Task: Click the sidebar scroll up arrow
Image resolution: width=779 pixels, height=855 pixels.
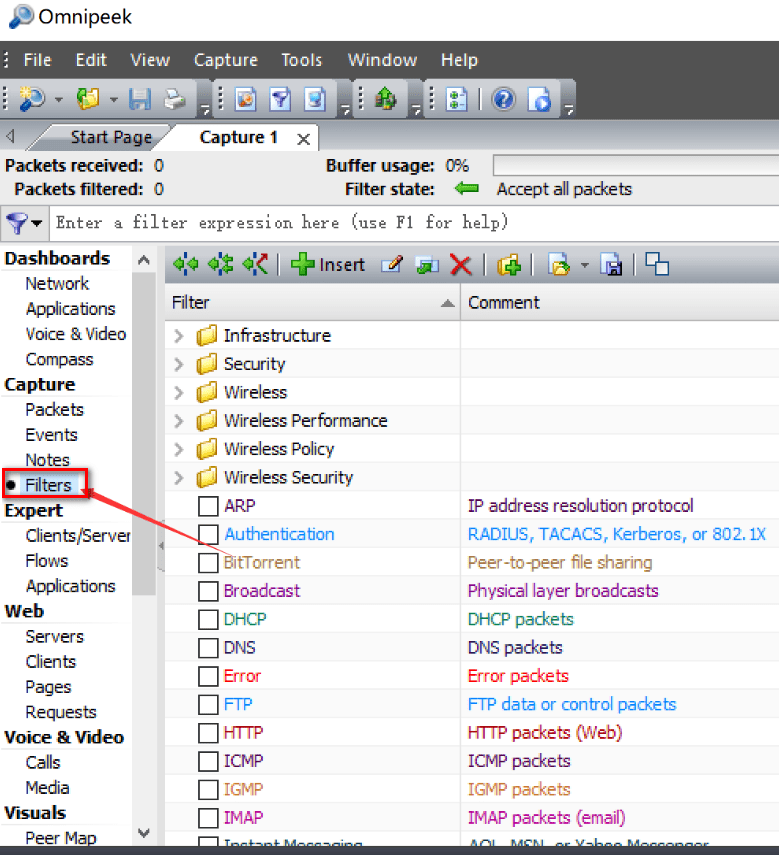Action: [x=144, y=260]
